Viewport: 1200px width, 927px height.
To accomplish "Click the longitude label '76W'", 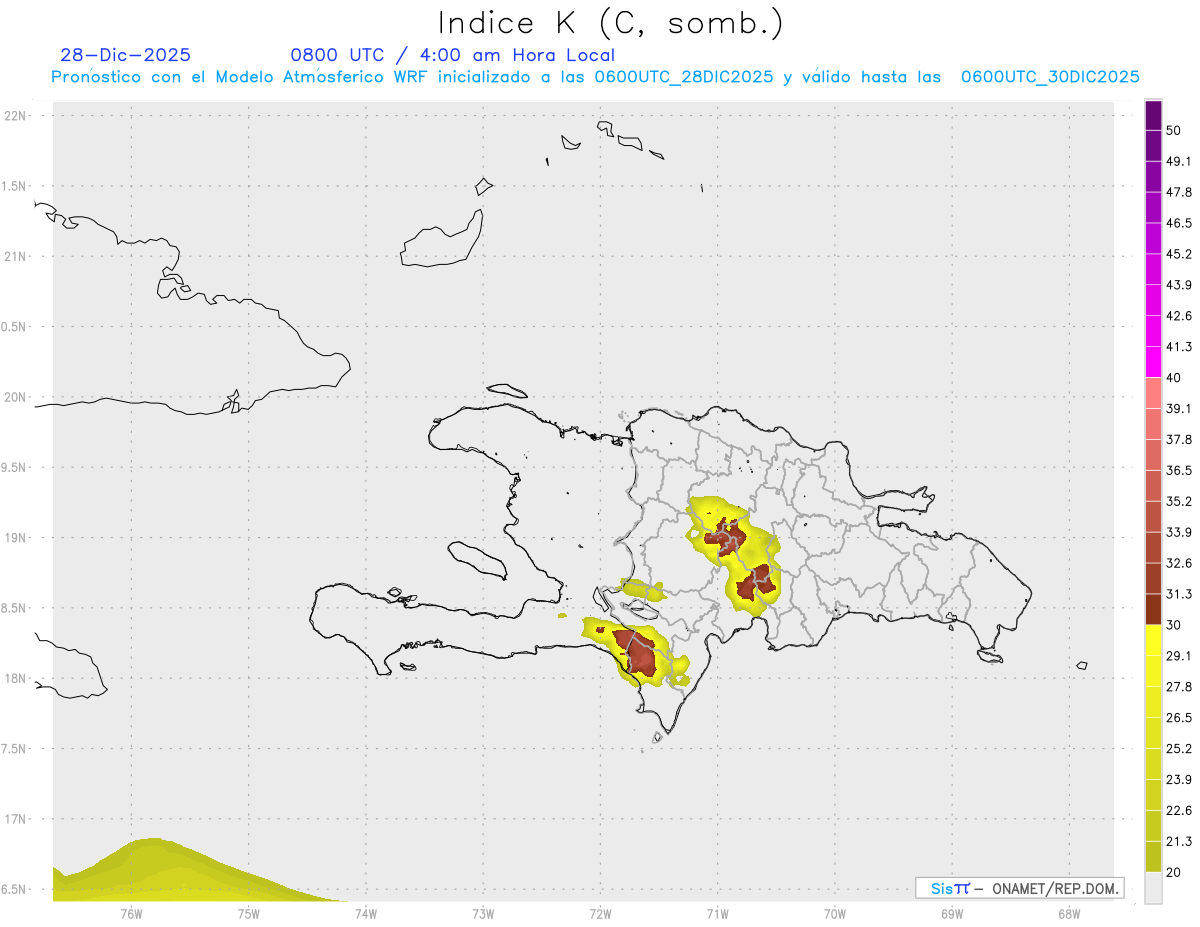I will (x=132, y=913).
